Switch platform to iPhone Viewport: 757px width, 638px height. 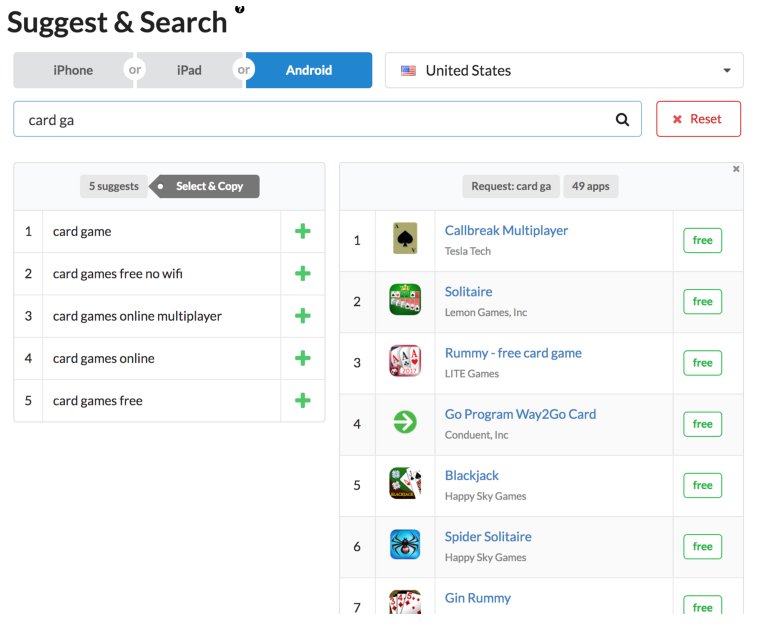73,70
